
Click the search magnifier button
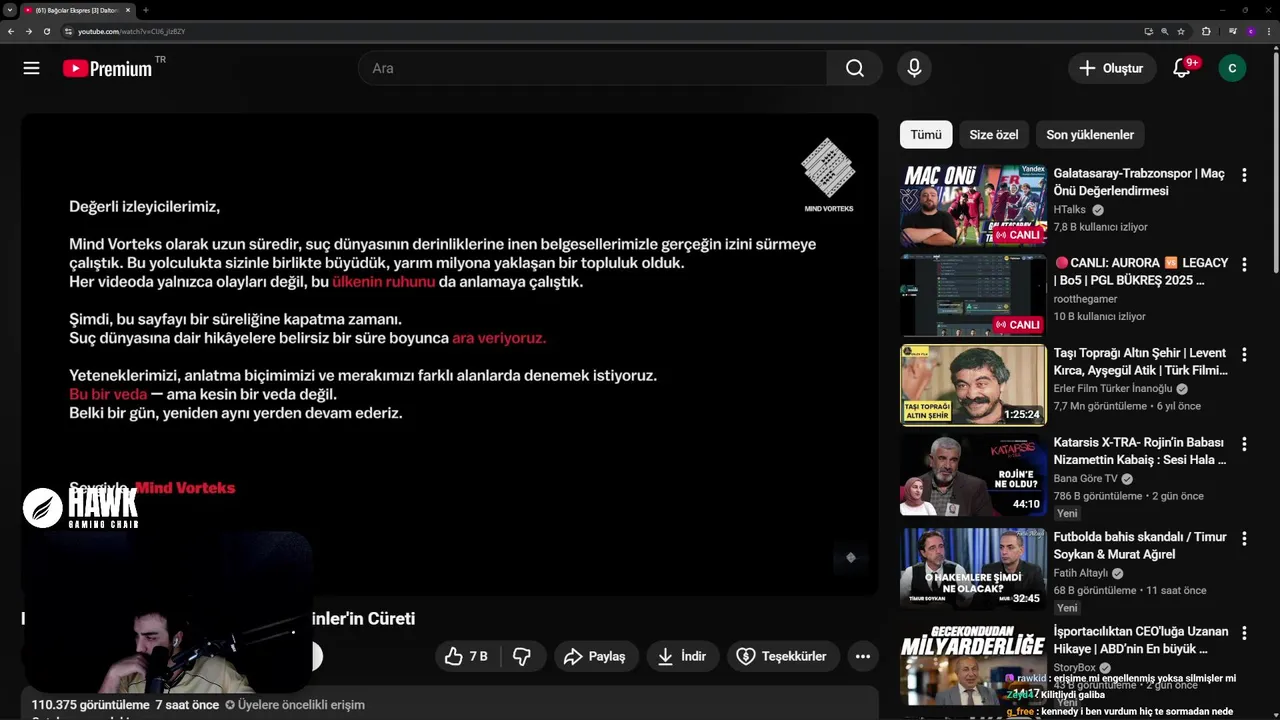[x=854, y=68]
